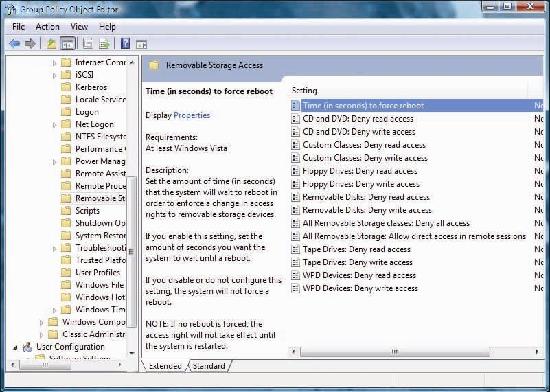The image size is (550, 392).
Task: Select Tape Drives: Deny write access
Action: pyautogui.click(x=357, y=262)
